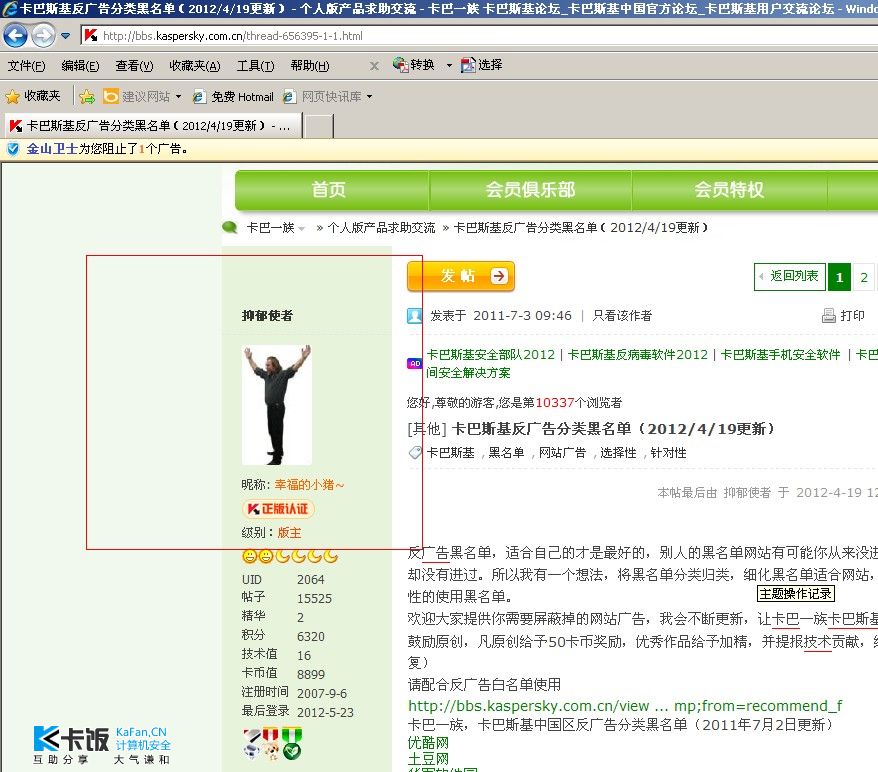Focus the address bar URL field
This screenshot has height=772, width=878.
[482, 36]
